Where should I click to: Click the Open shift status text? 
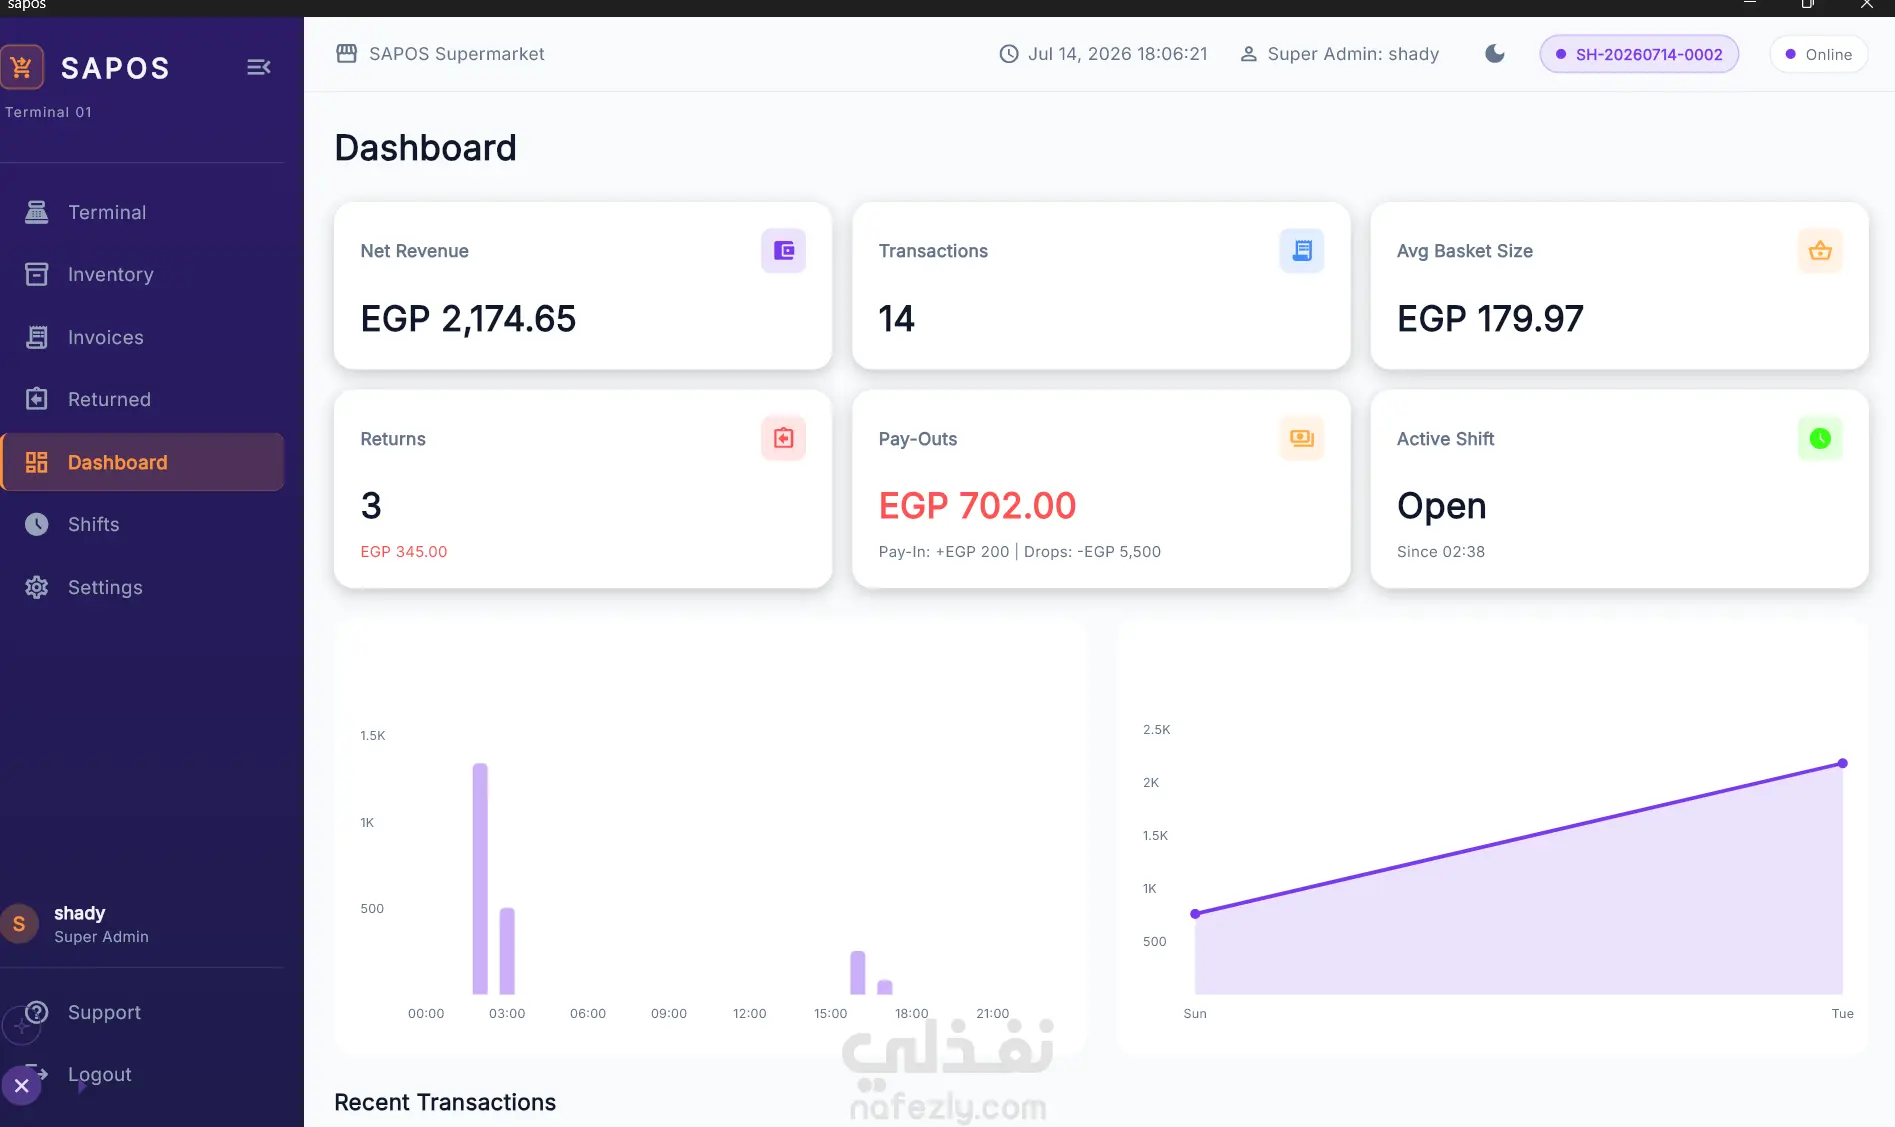[1442, 507]
